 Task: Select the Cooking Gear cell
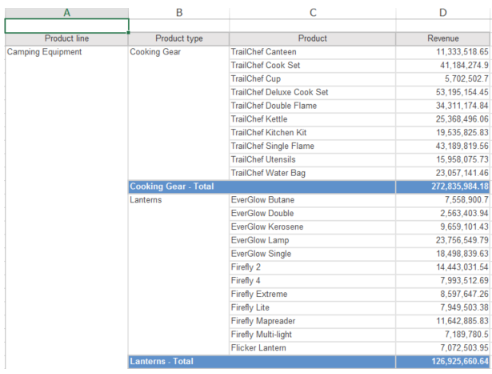179,113
